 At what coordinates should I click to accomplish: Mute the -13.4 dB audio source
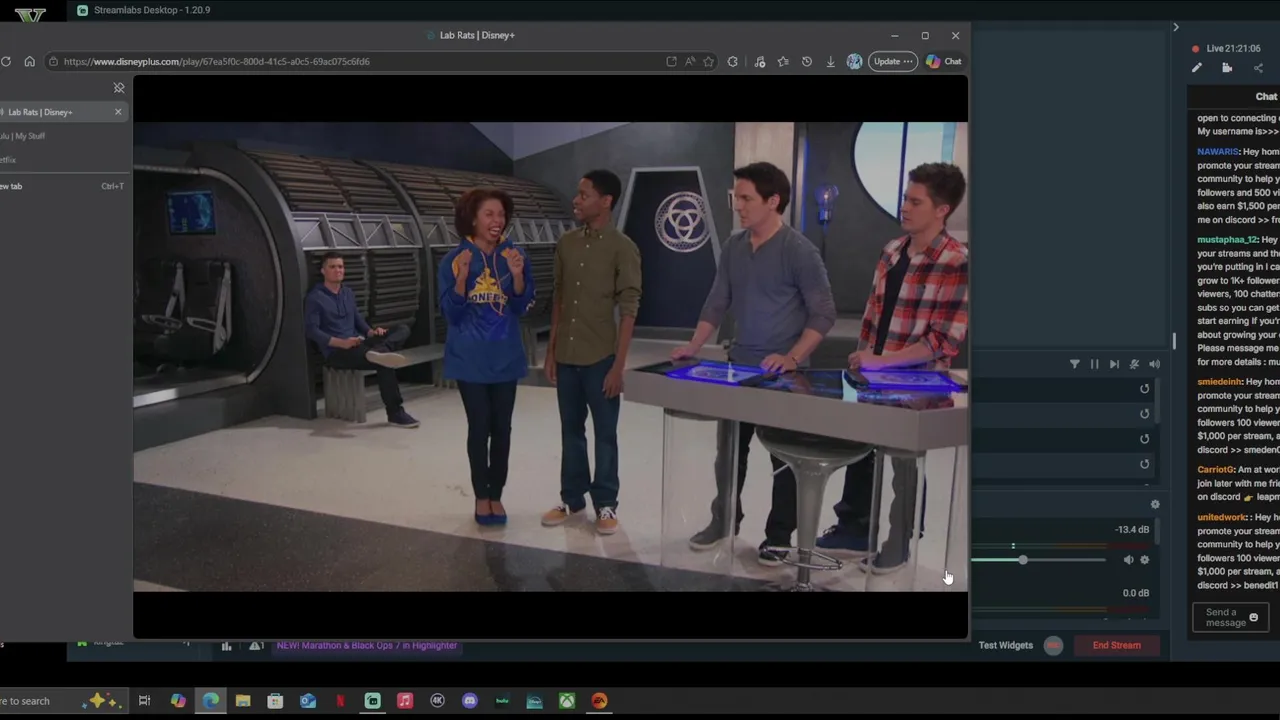[1128, 560]
